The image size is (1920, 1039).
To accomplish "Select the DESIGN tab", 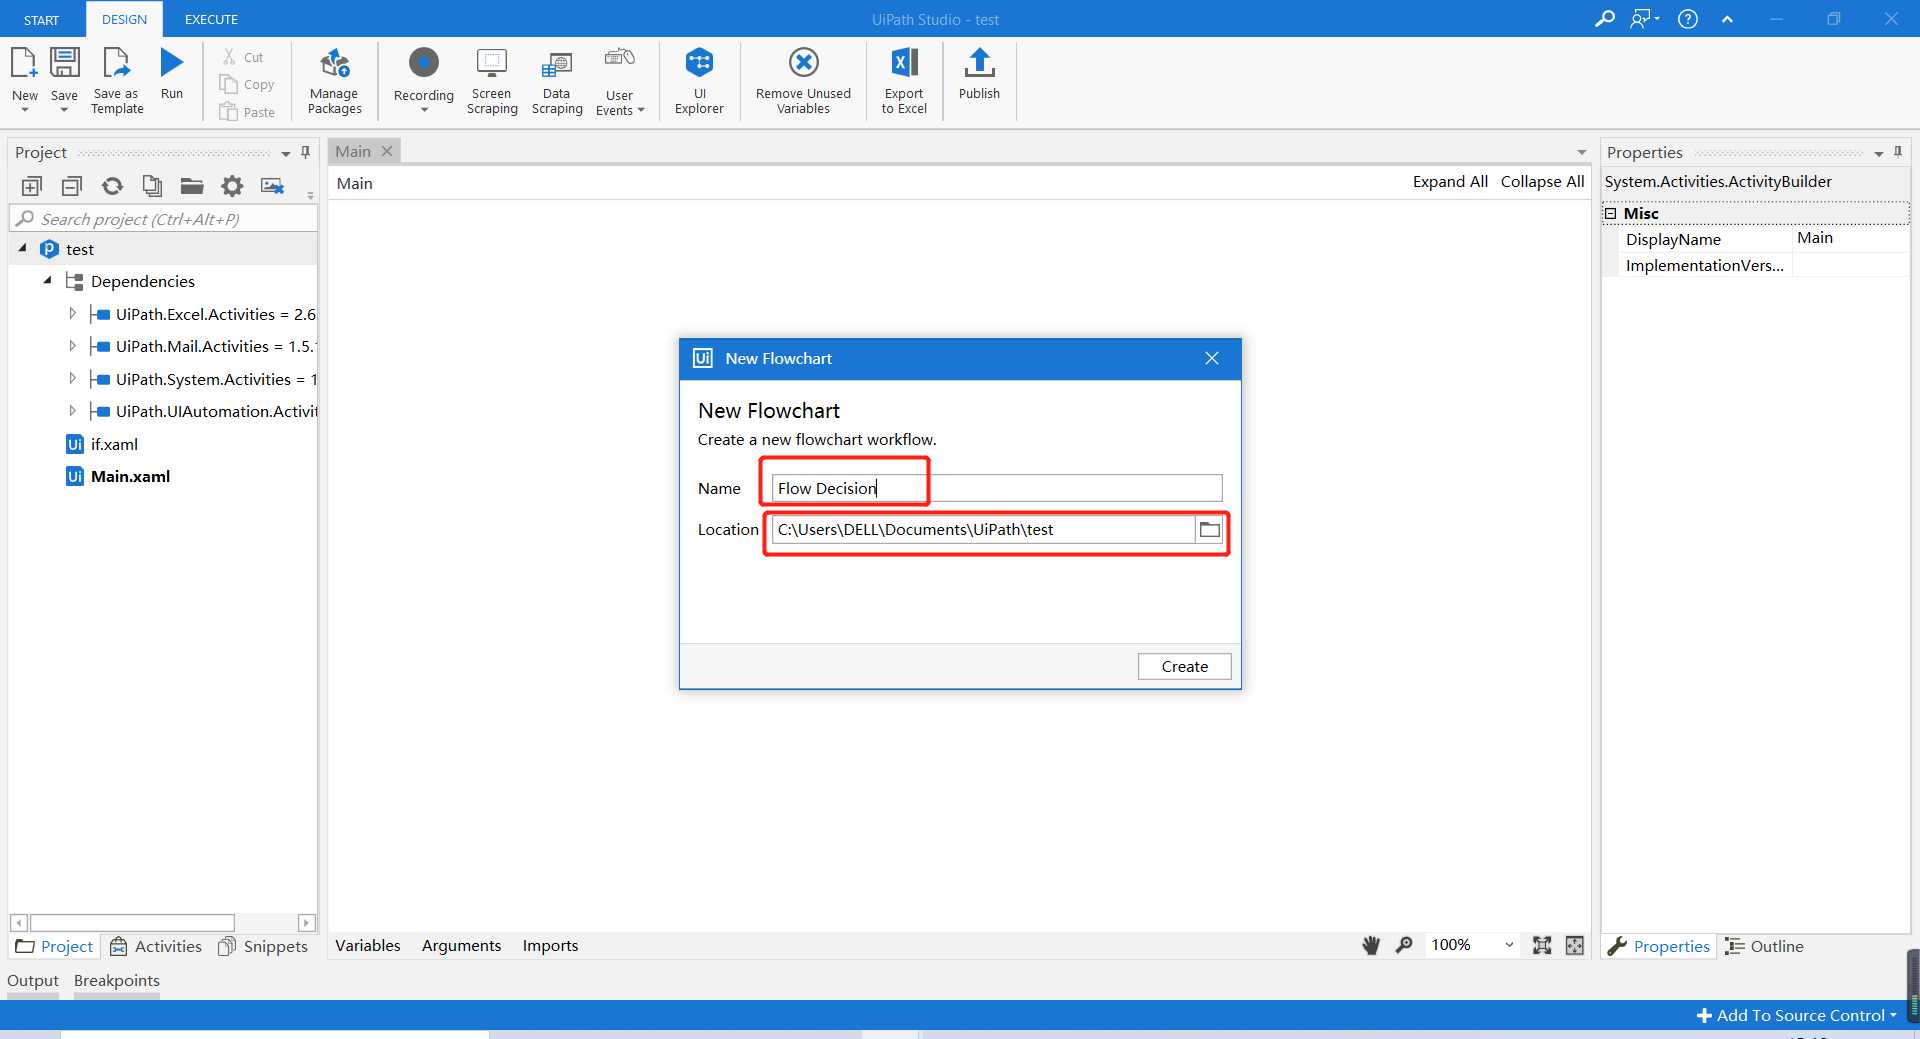I will pos(124,20).
